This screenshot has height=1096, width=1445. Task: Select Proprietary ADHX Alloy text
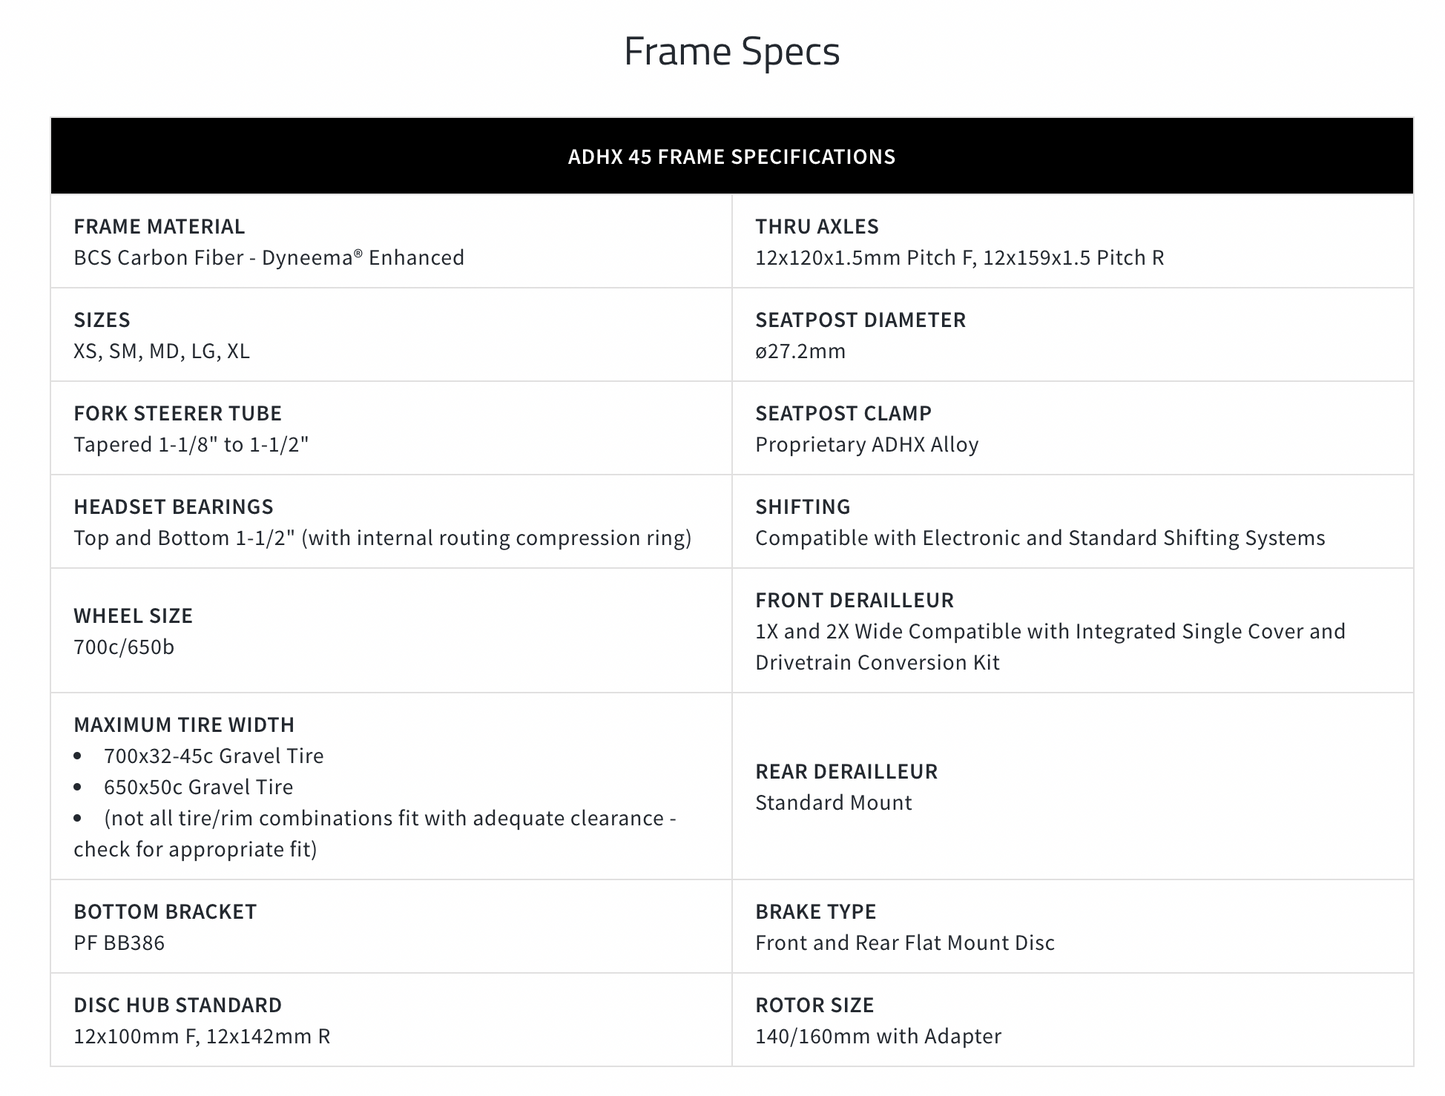pyautogui.click(x=866, y=444)
